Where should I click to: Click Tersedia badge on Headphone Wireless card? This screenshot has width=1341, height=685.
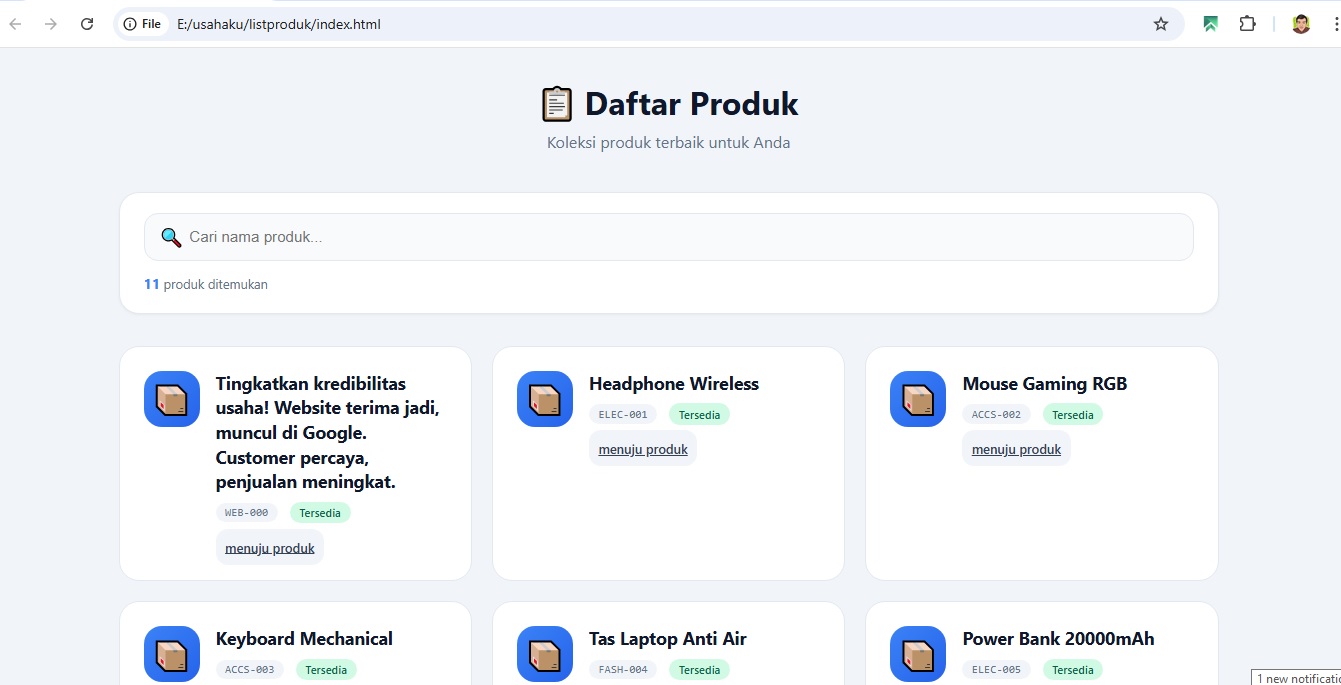pyautogui.click(x=699, y=414)
